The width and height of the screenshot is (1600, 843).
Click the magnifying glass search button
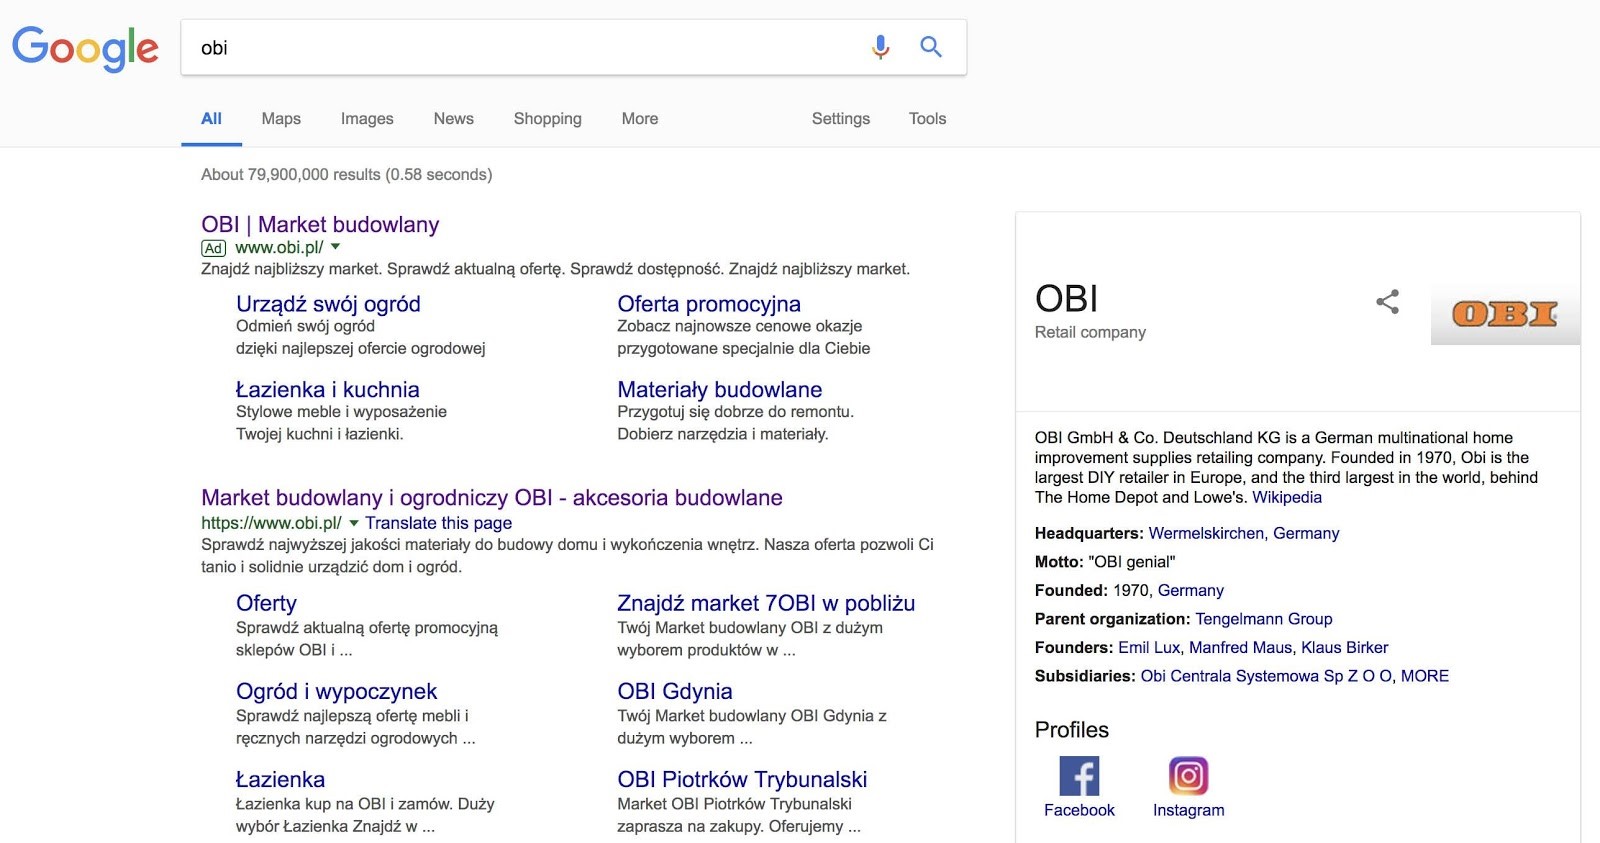pyautogui.click(x=931, y=47)
